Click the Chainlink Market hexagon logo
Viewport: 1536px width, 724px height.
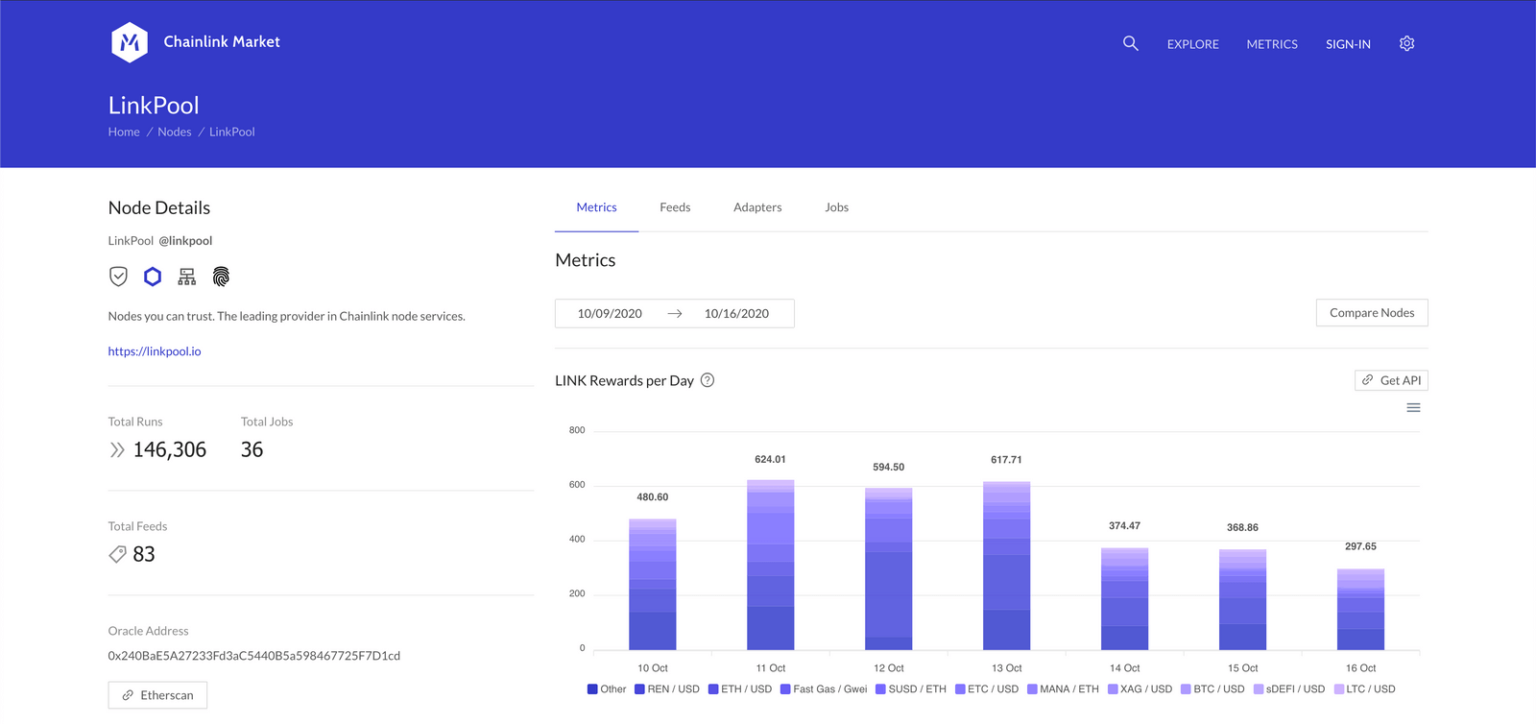coord(128,41)
